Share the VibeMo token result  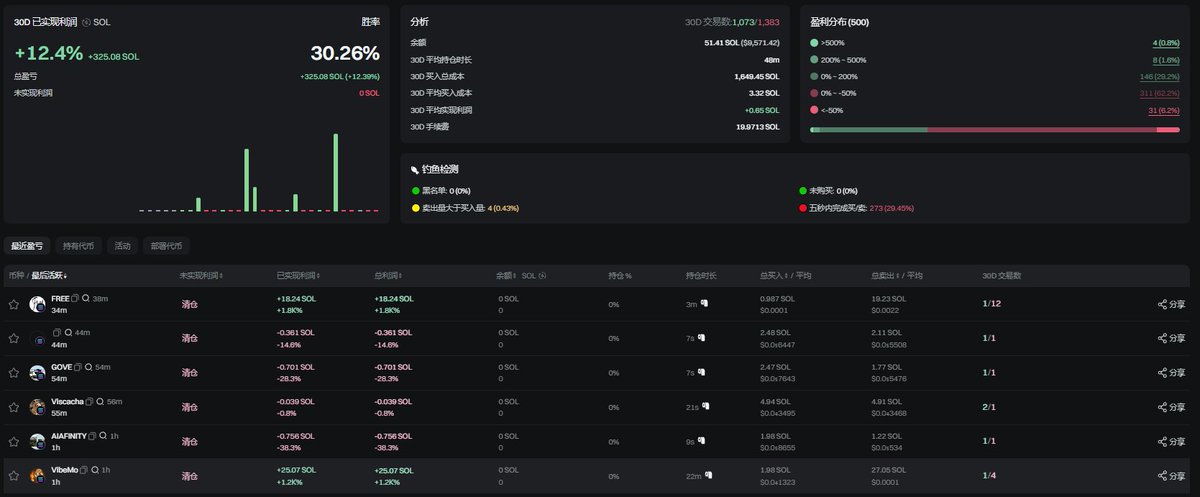pyautogui.click(x=1172, y=476)
